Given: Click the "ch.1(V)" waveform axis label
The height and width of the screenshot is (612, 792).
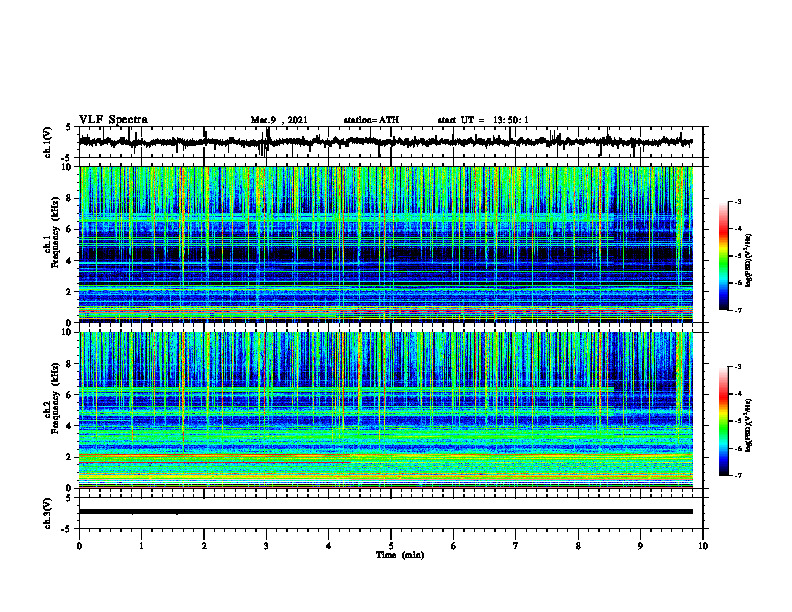Looking at the screenshot, I should 48,142.
